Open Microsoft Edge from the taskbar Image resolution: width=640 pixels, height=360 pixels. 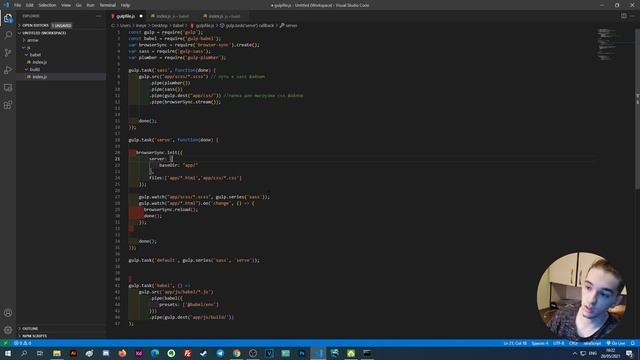[x=155, y=353]
